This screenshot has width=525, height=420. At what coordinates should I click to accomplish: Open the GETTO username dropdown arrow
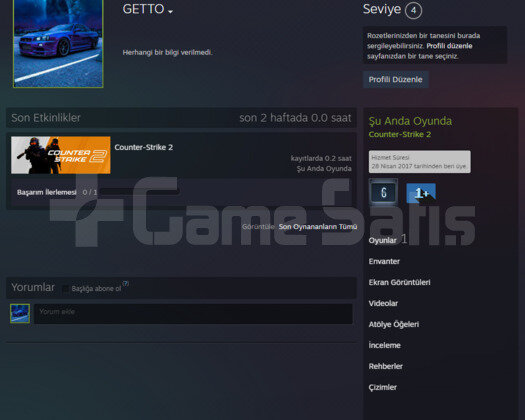coord(170,12)
